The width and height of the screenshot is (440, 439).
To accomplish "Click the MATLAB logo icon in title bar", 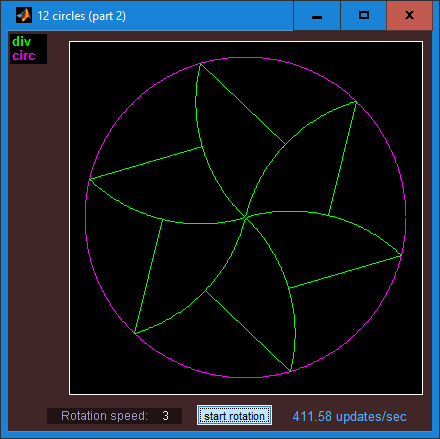I will [24, 15].
